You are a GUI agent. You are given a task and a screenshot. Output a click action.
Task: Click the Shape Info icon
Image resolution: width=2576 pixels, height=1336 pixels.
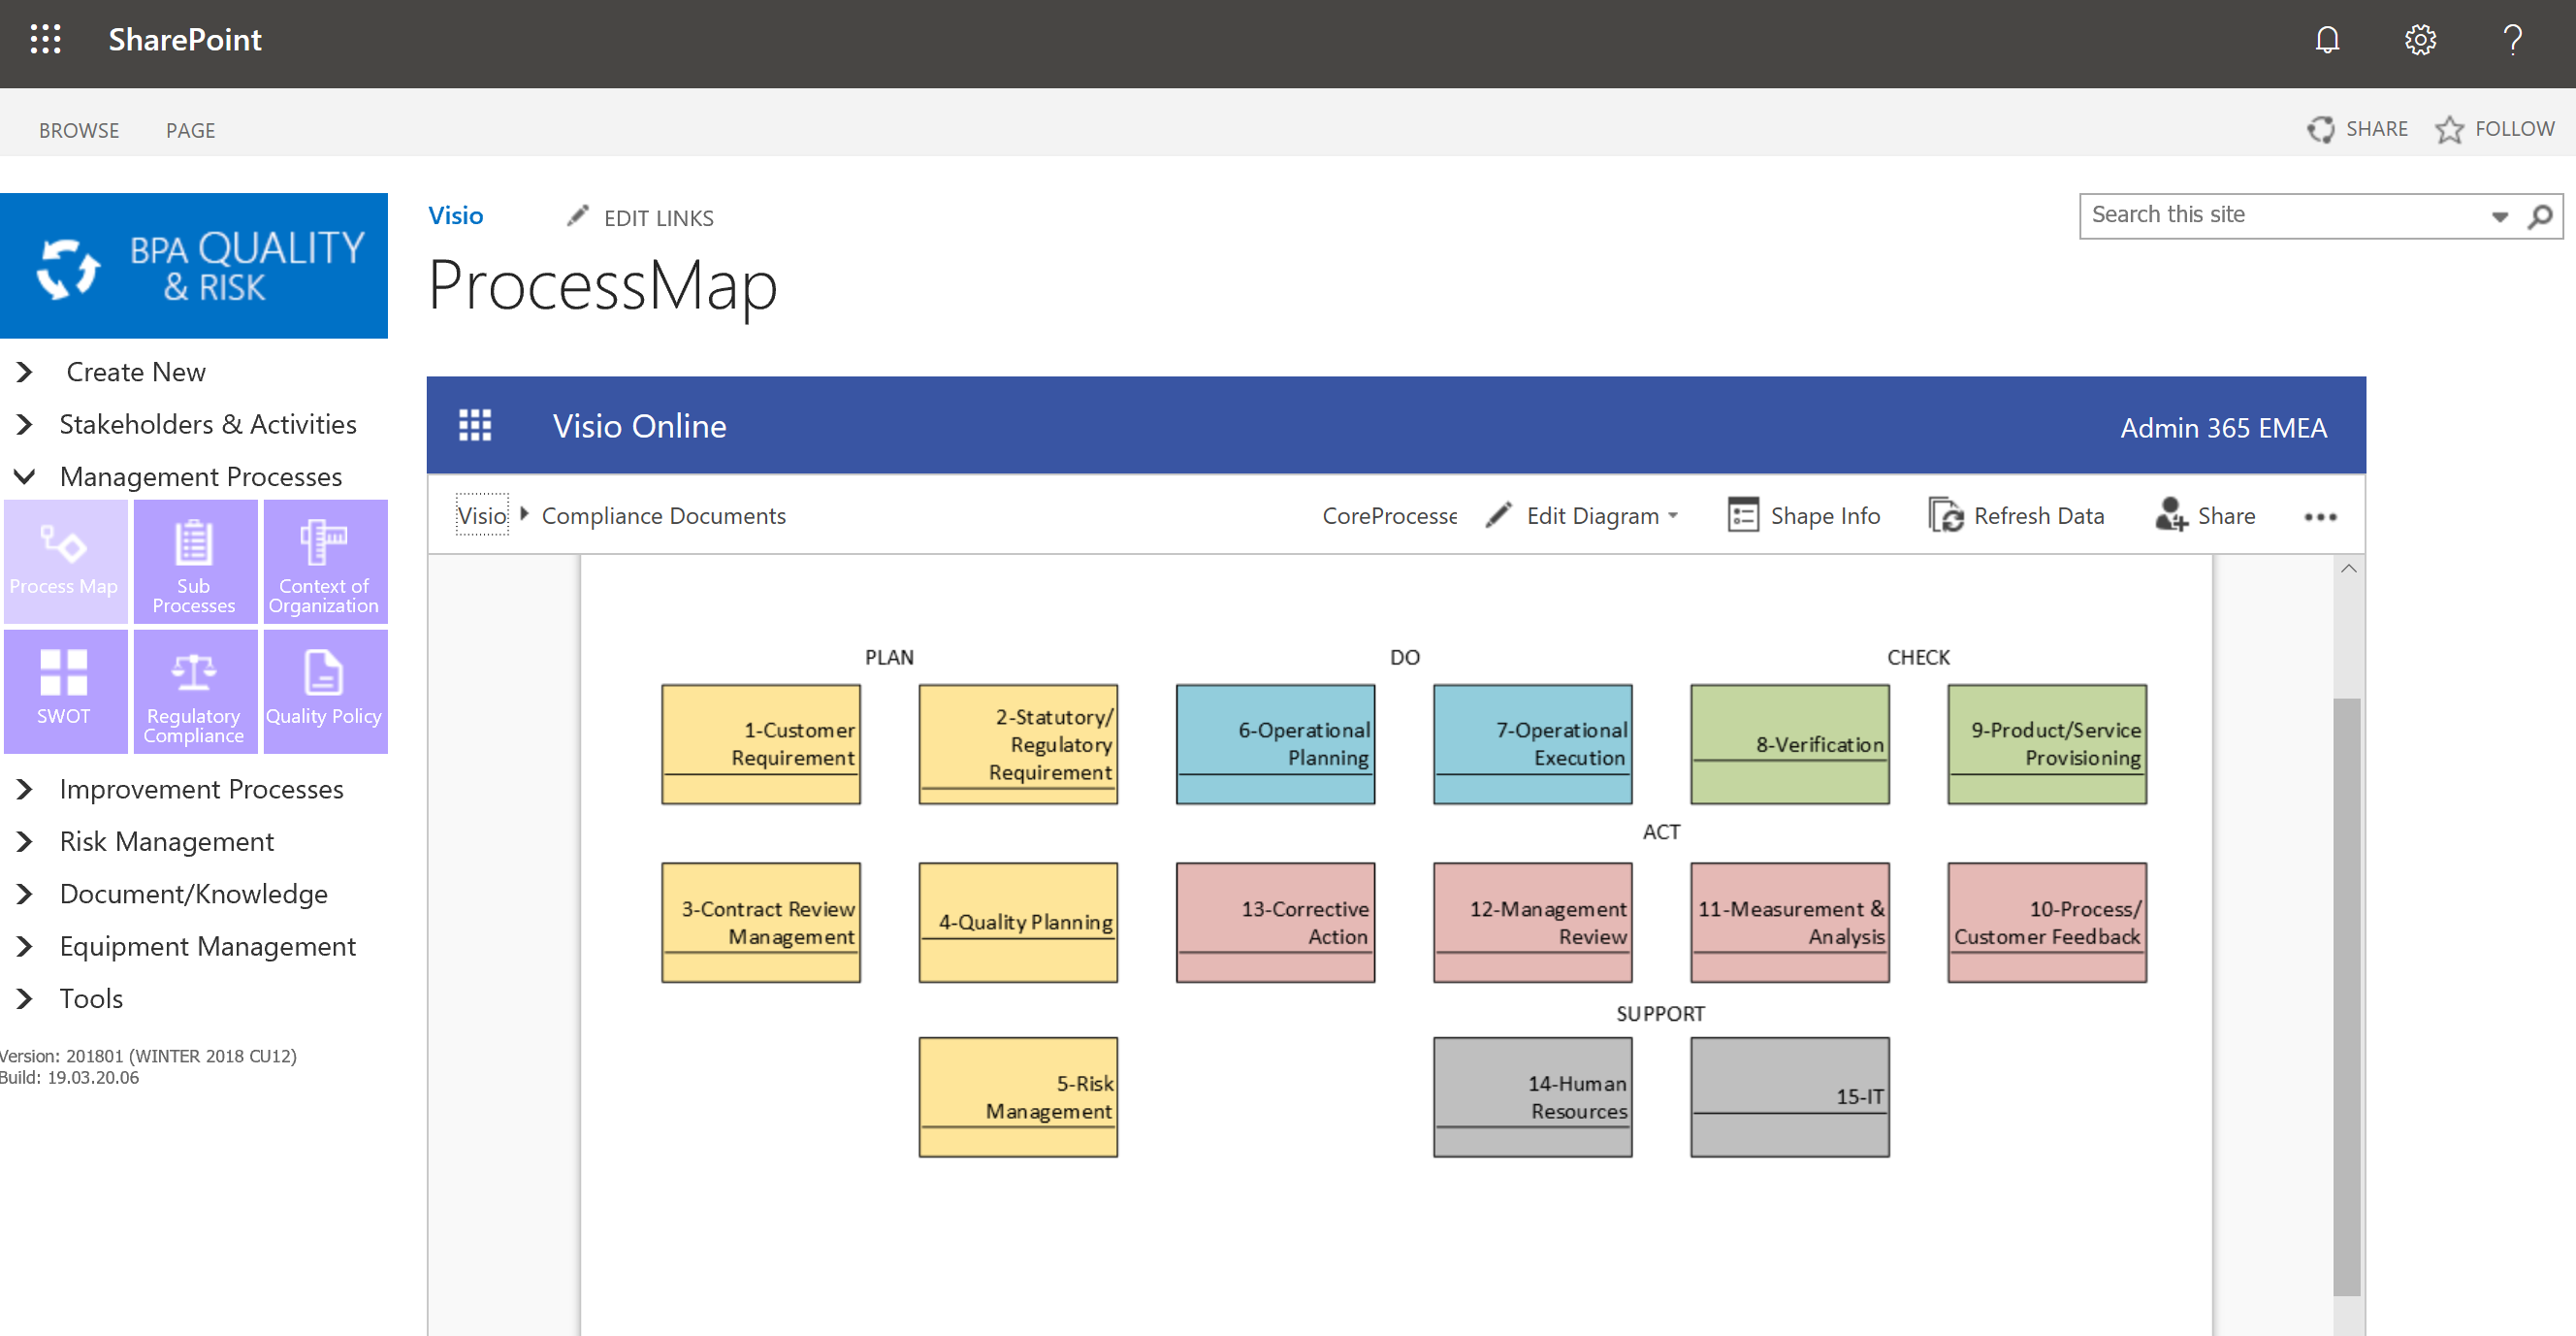point(1742,515)
